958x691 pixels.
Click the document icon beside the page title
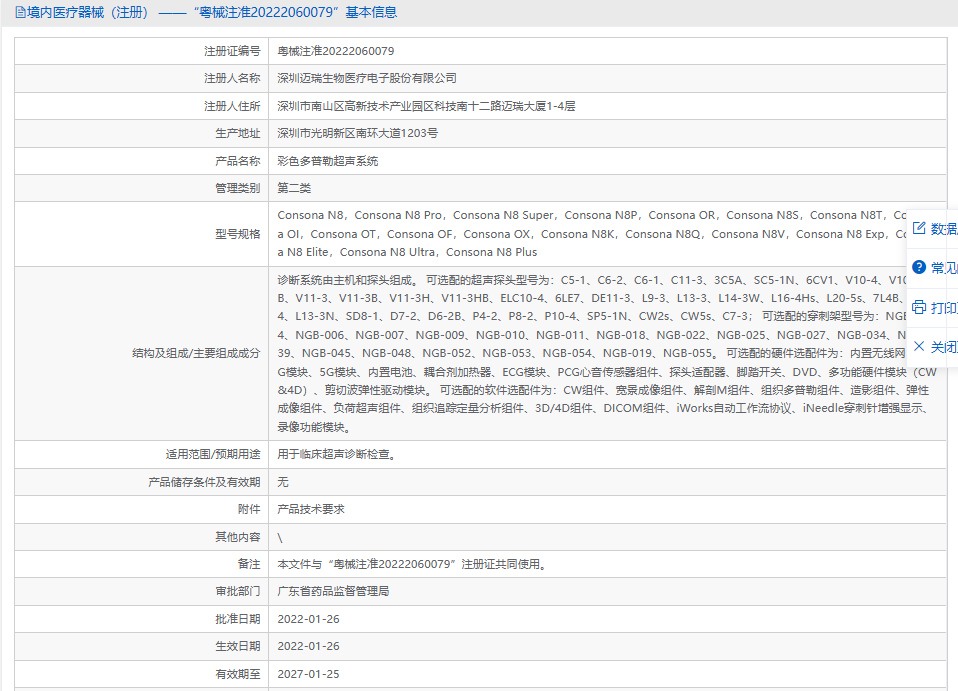(x=20, y=12)
